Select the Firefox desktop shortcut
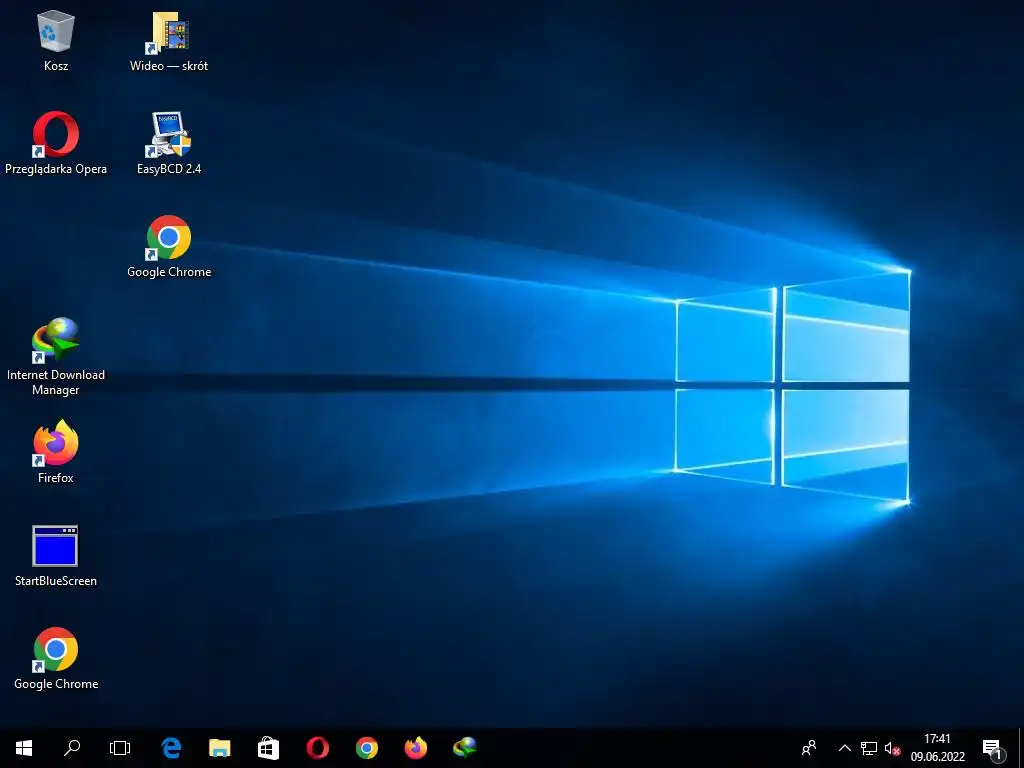 click(56, 452)
